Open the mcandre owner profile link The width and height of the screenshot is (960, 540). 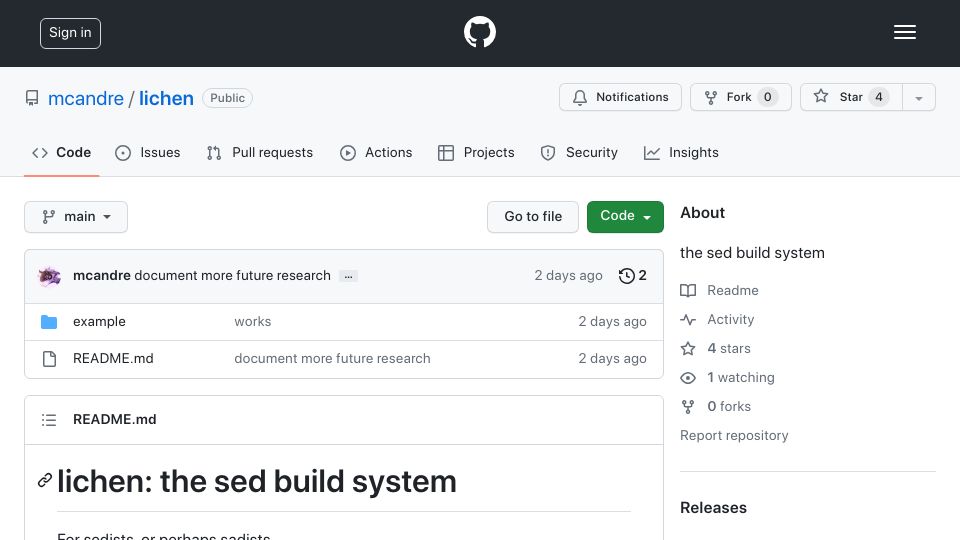click(x=86, y=98)
